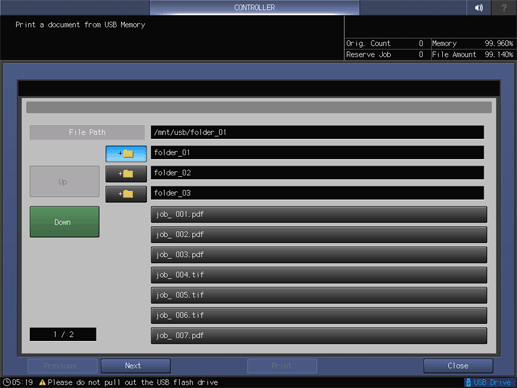Select file job_ 006.tif

[319, 315]
